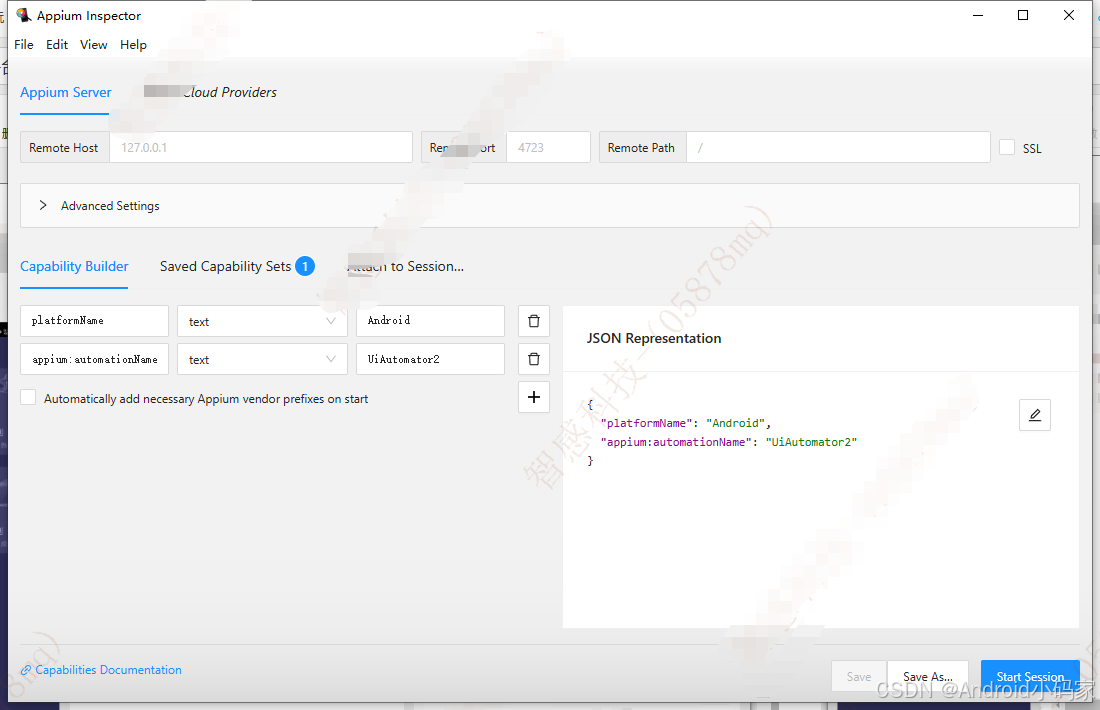
Task: Click the Remote Path label
Action: click(641, 147)
